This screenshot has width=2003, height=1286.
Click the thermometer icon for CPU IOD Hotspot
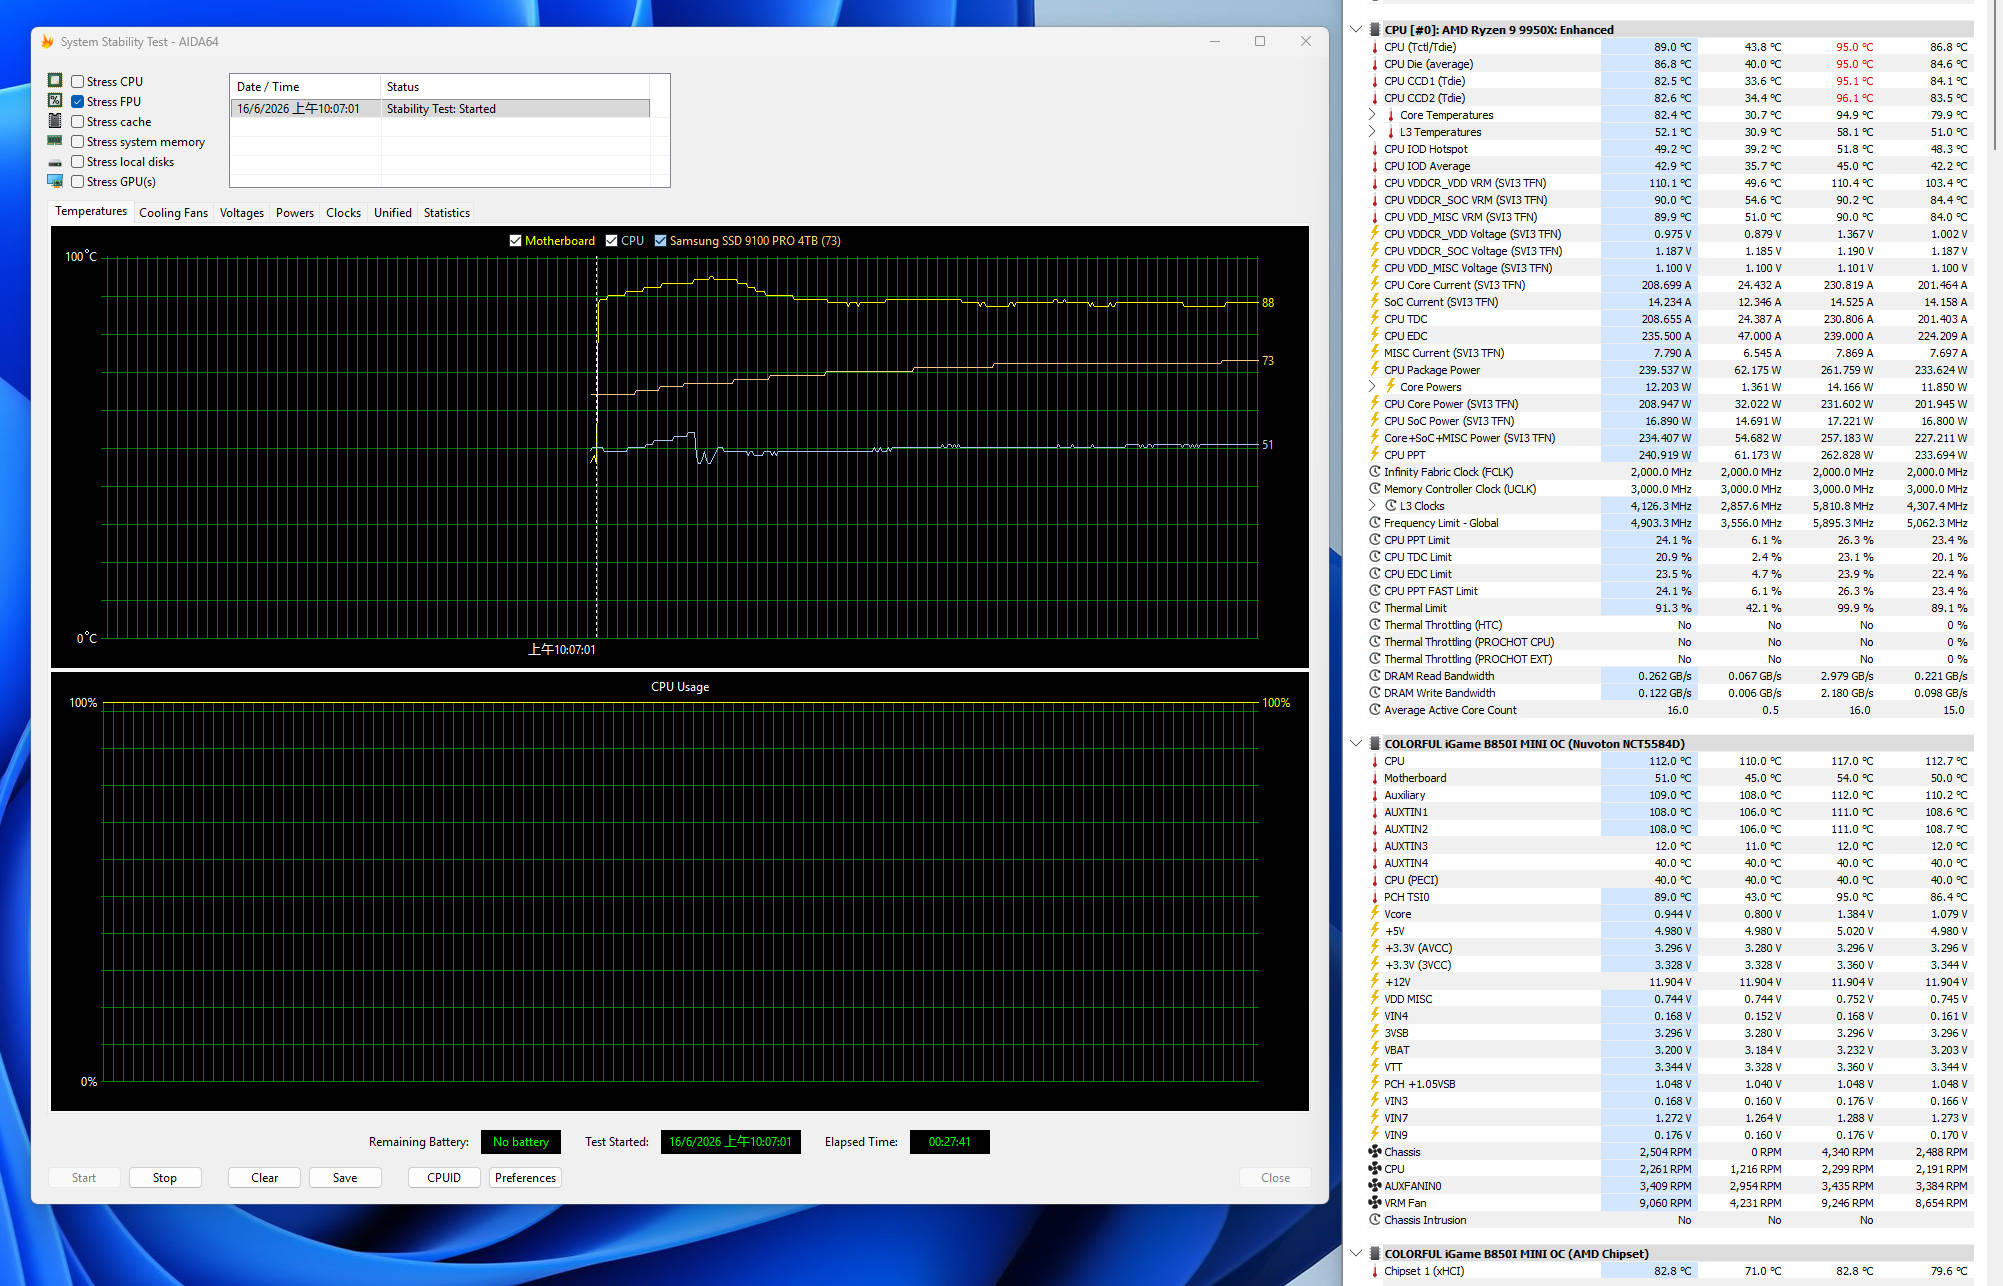coord(1375,149)
